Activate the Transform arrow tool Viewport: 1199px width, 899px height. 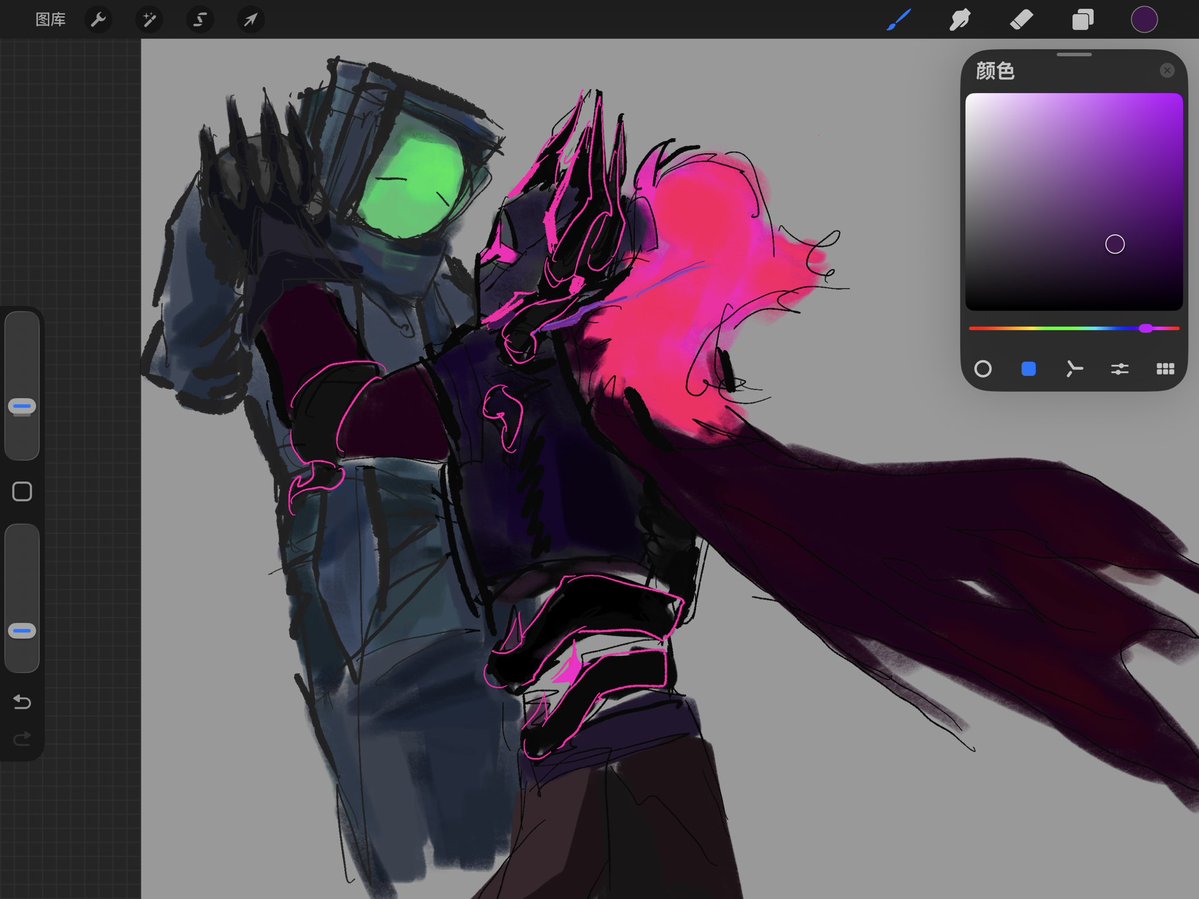point(251,19)
